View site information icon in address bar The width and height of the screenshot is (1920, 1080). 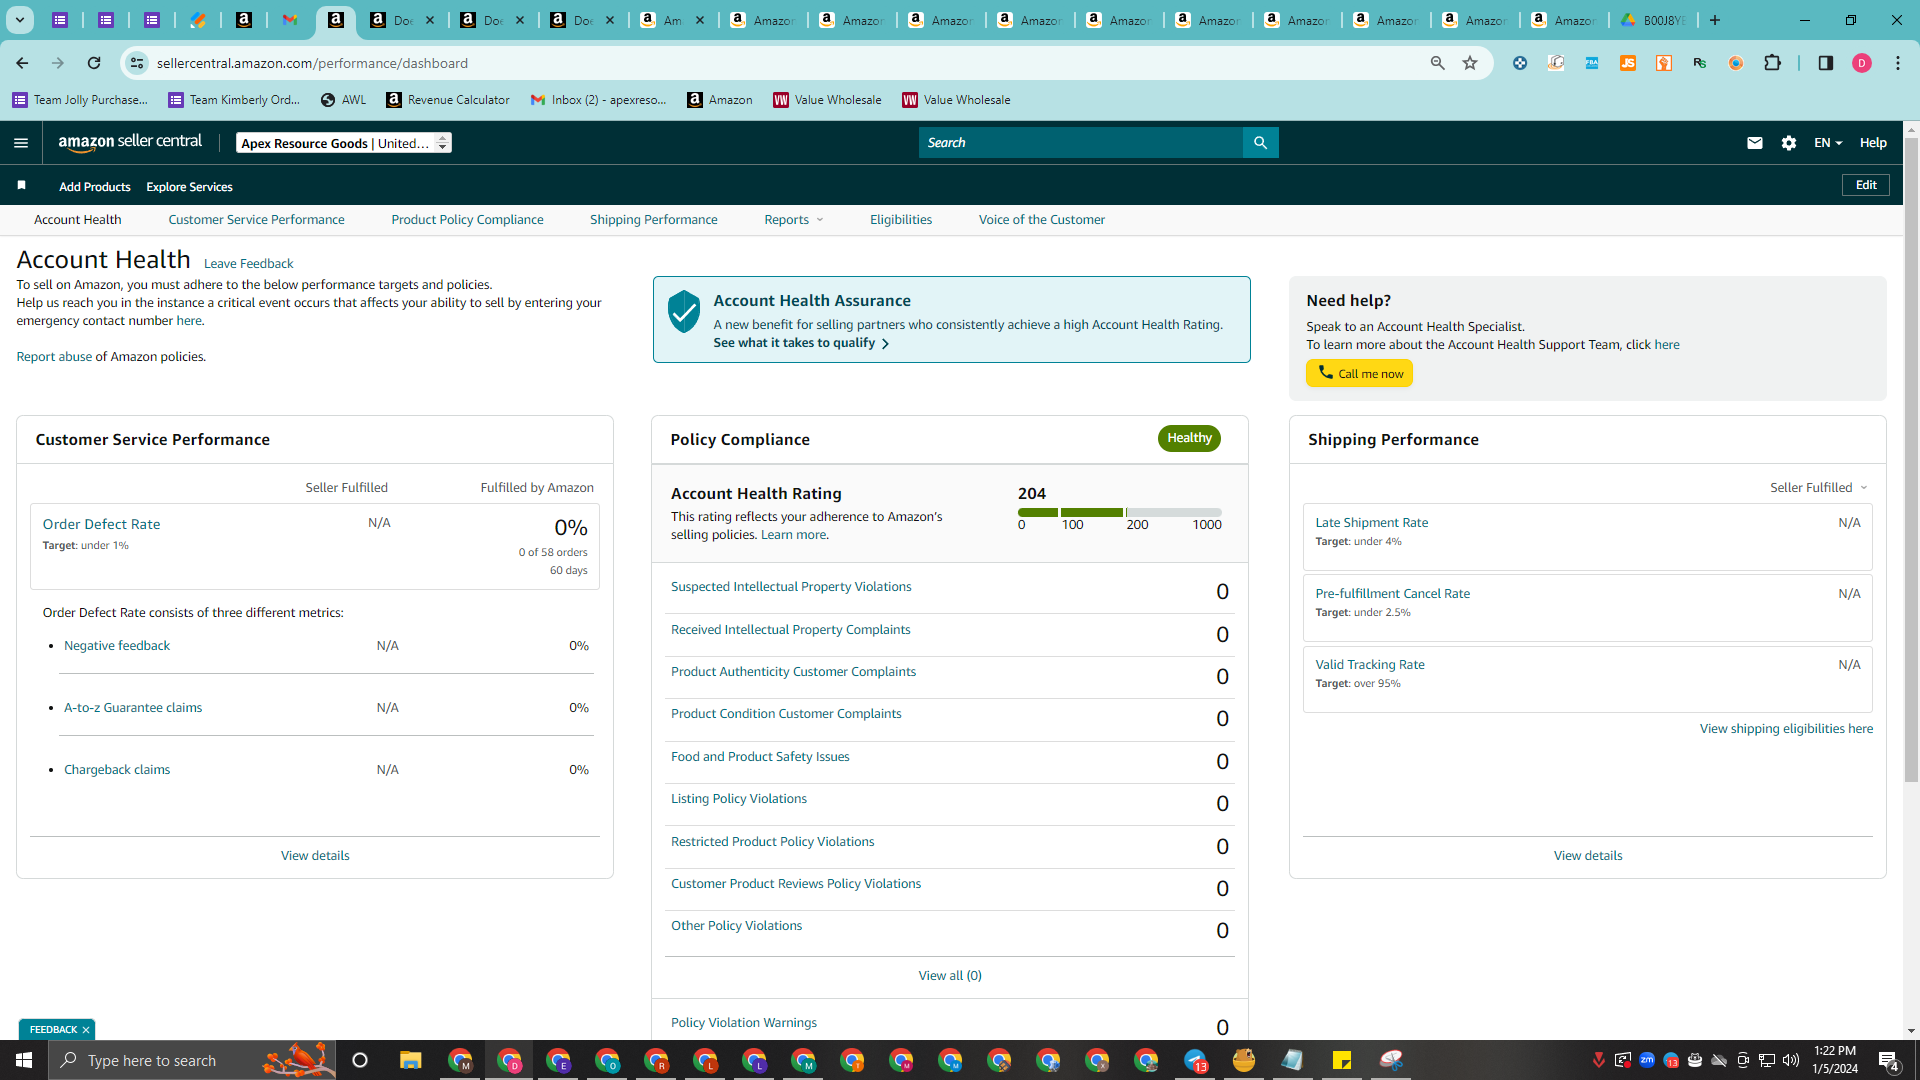137,63
